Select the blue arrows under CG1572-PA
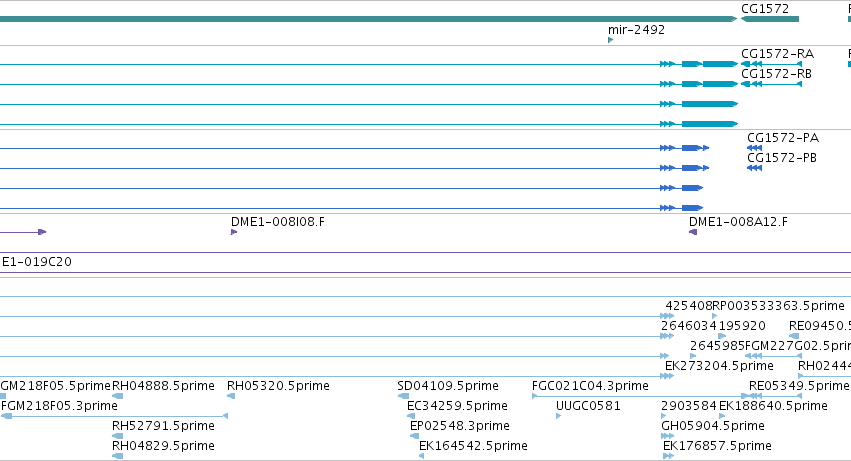Screen dimensions: 851x461 coord(754,148)
